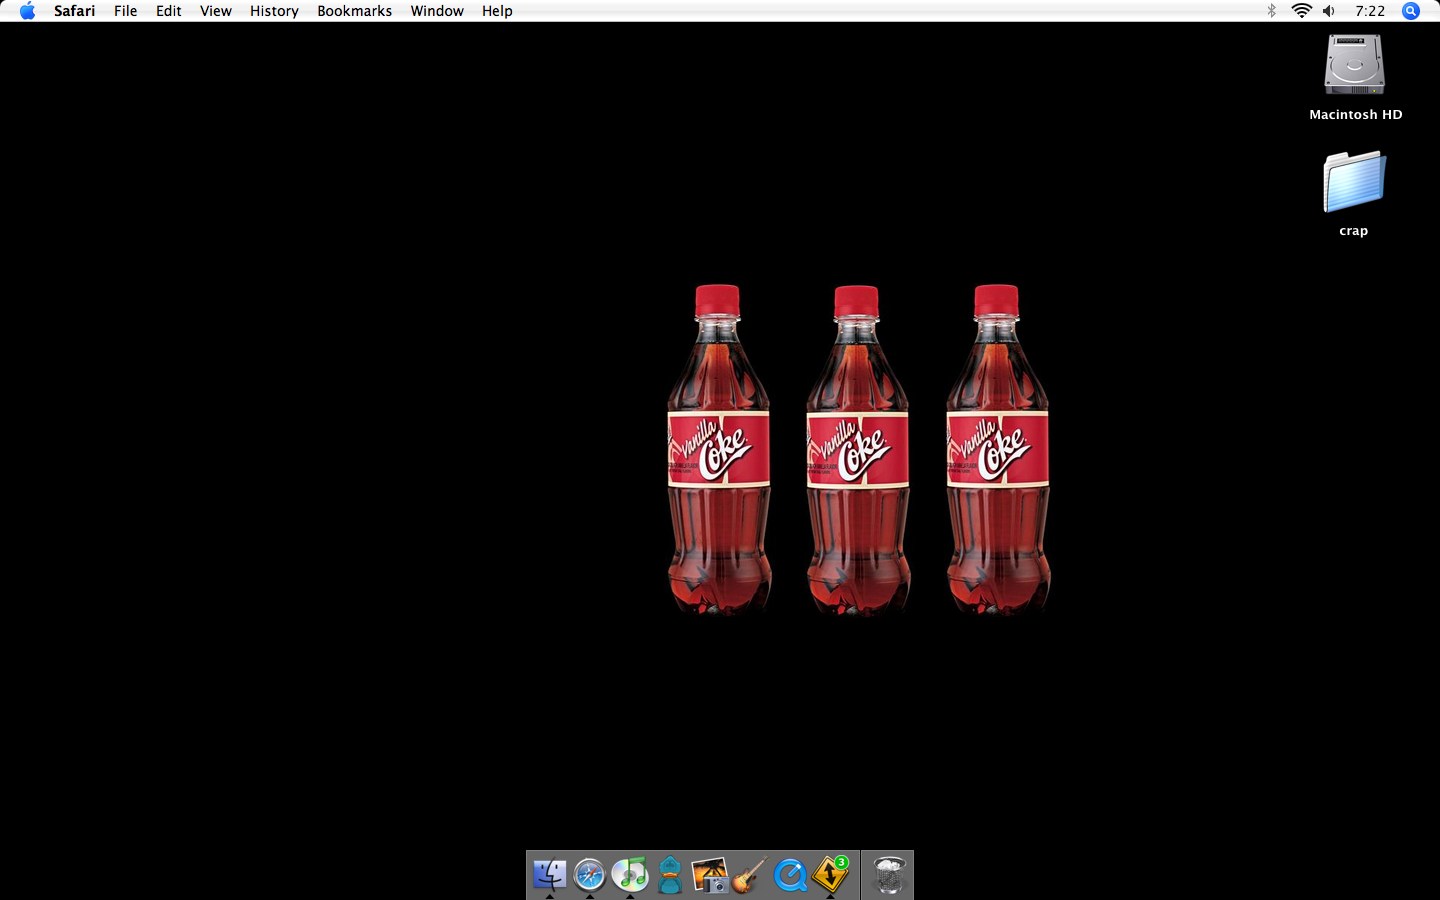Open the Bookmarks menu
The width and height of the screenshot is (1440, 900).
point(355,11)
